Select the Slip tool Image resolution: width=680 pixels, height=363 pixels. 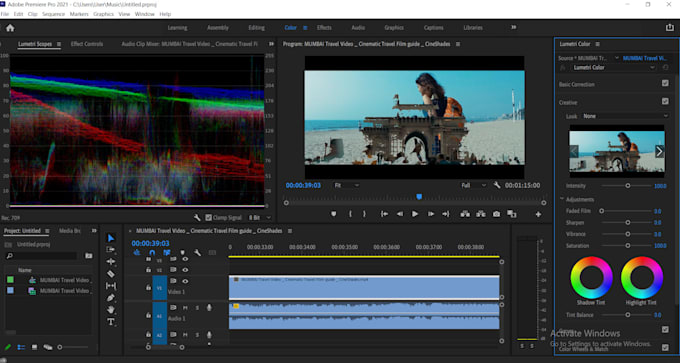[111, 286]
